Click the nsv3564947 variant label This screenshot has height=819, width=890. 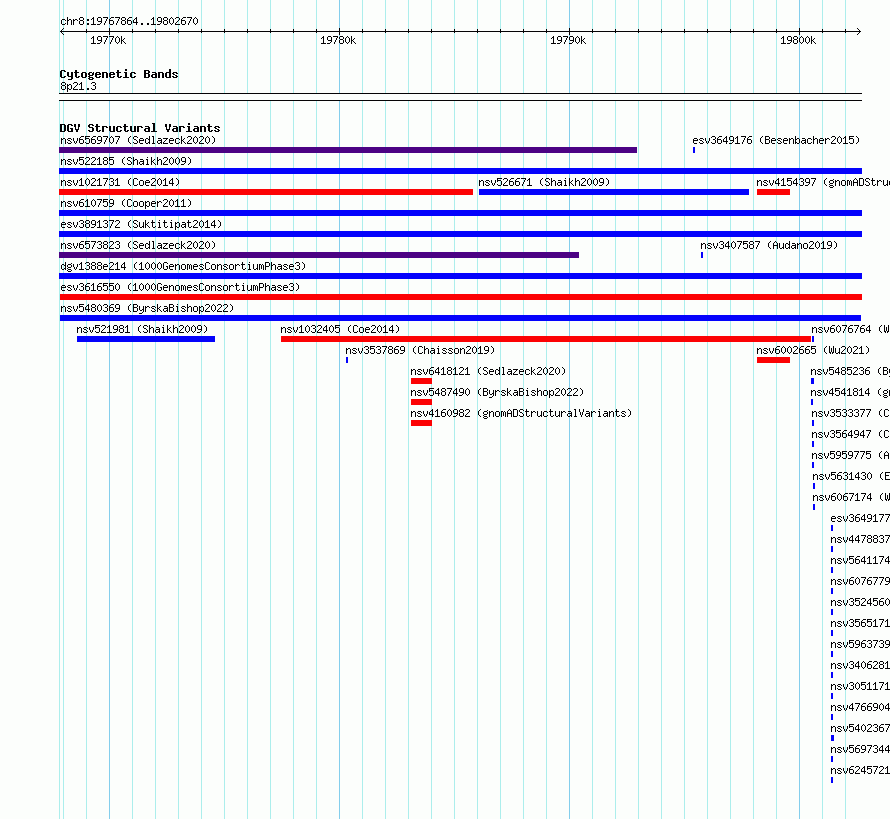(x=850, y=434)
